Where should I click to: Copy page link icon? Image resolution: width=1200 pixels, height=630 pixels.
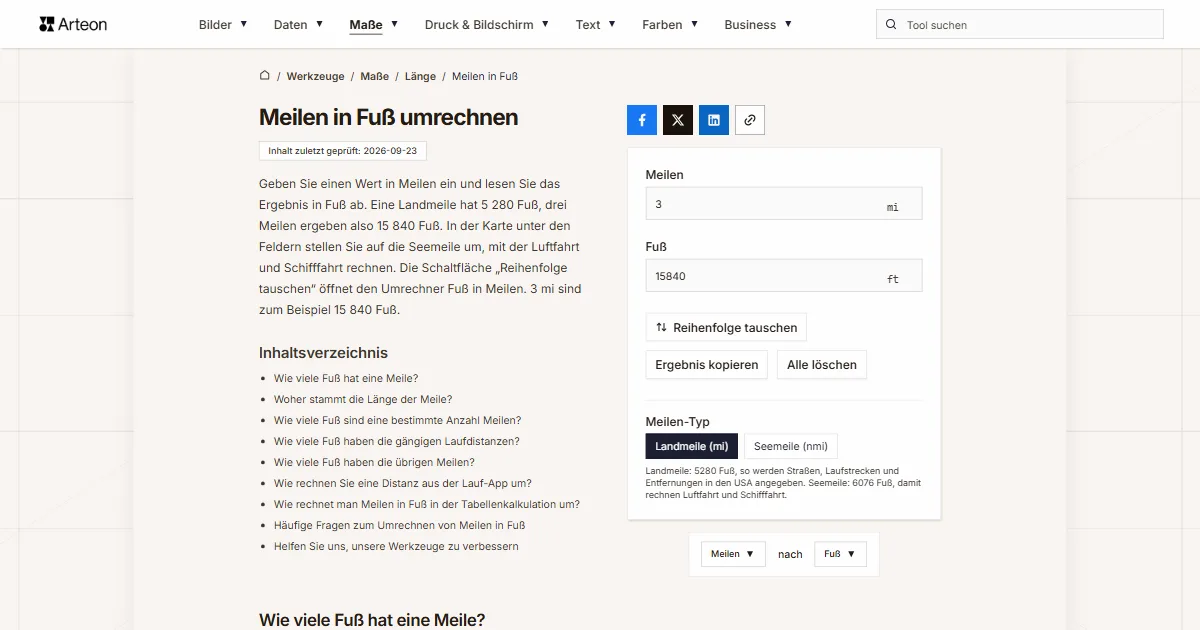tap(750, 120)
